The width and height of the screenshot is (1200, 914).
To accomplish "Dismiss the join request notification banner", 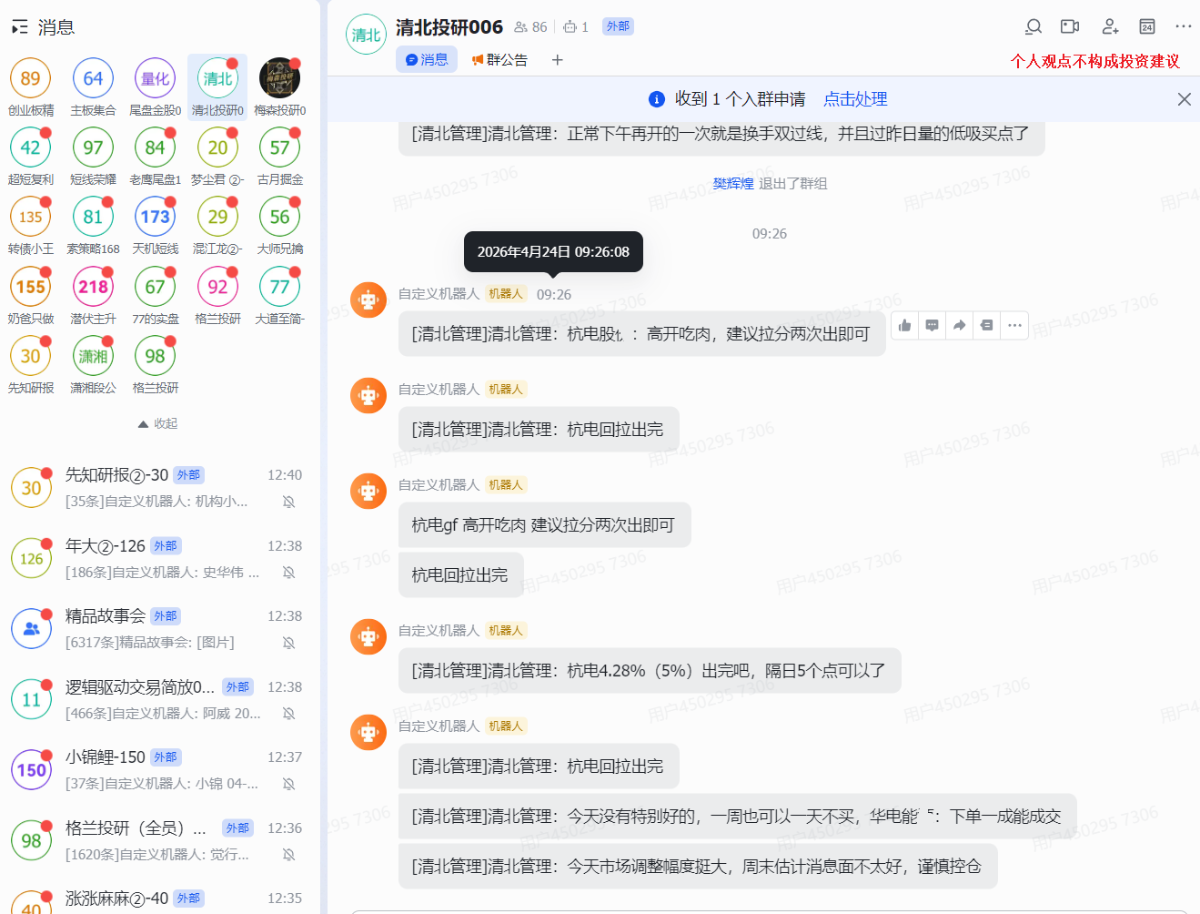I will pos(1184,99).
